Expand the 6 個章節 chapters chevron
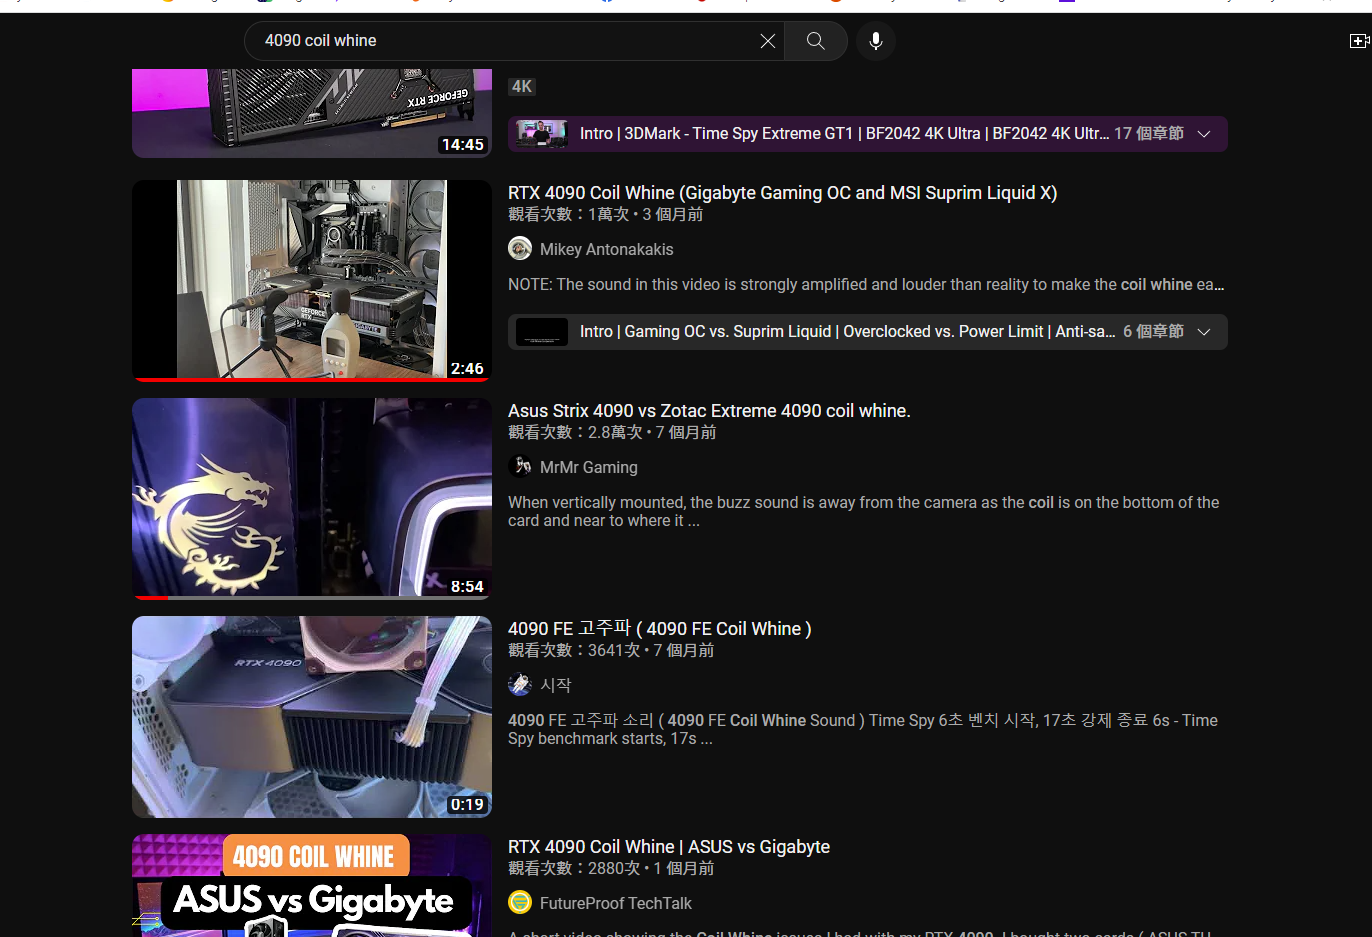 tap(1204, 332)
